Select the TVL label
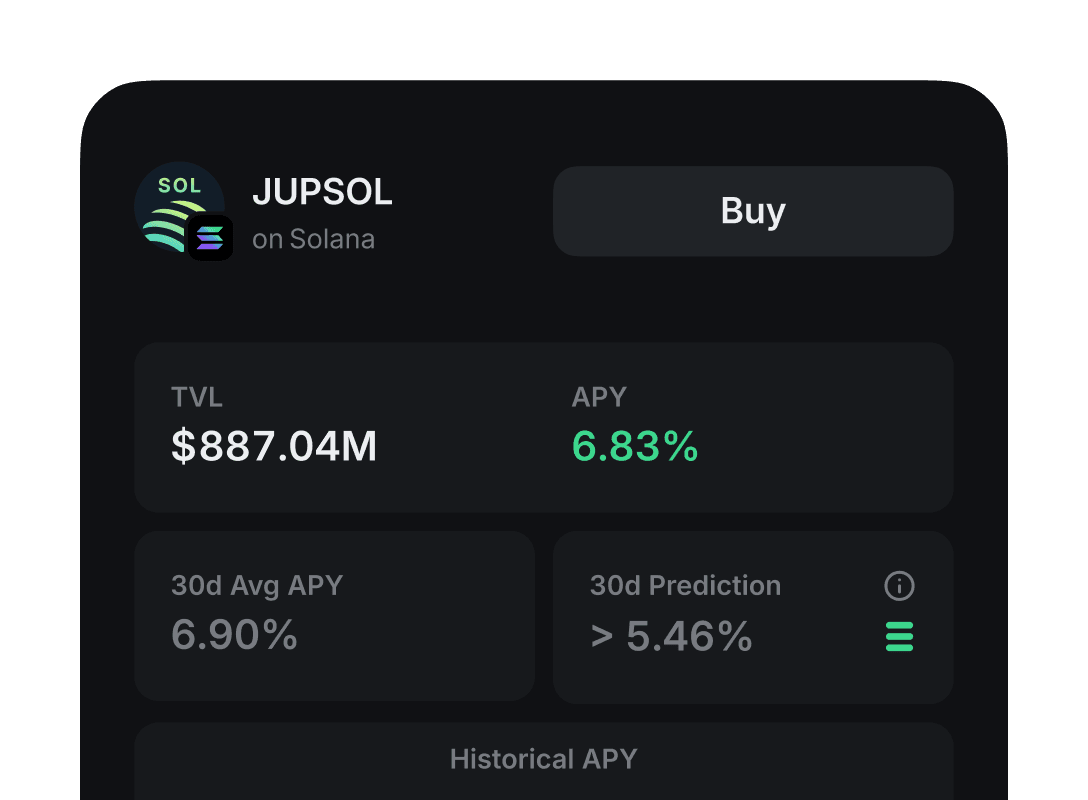This screenshot has width=1088, height=800. tap(197, 397)
